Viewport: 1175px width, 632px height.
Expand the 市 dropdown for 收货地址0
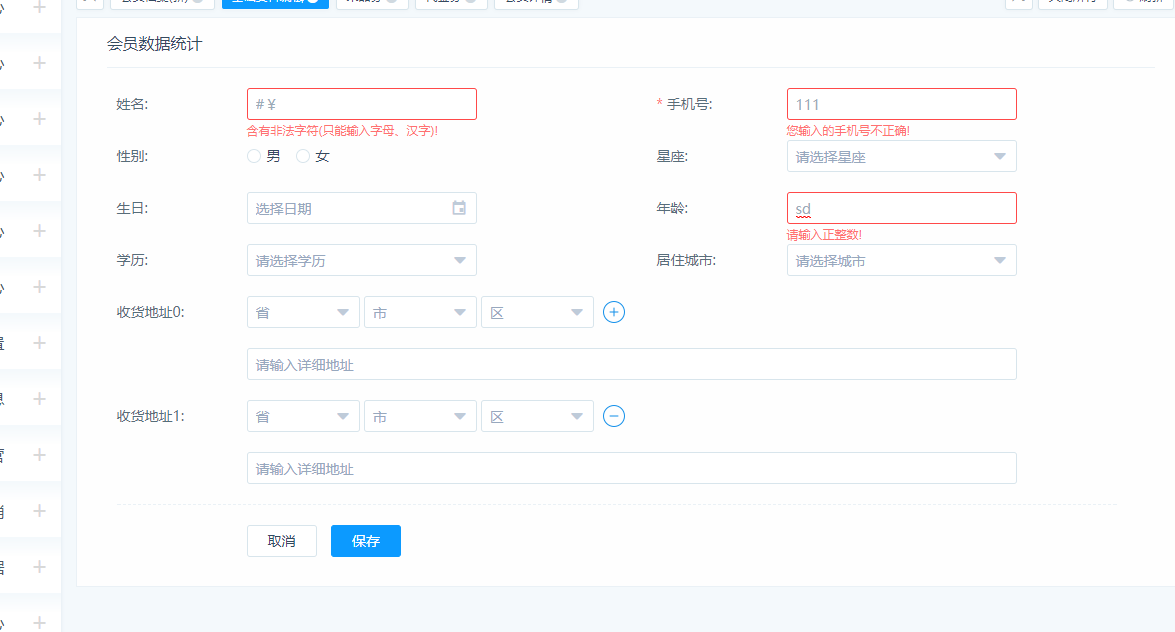[420, 312]
